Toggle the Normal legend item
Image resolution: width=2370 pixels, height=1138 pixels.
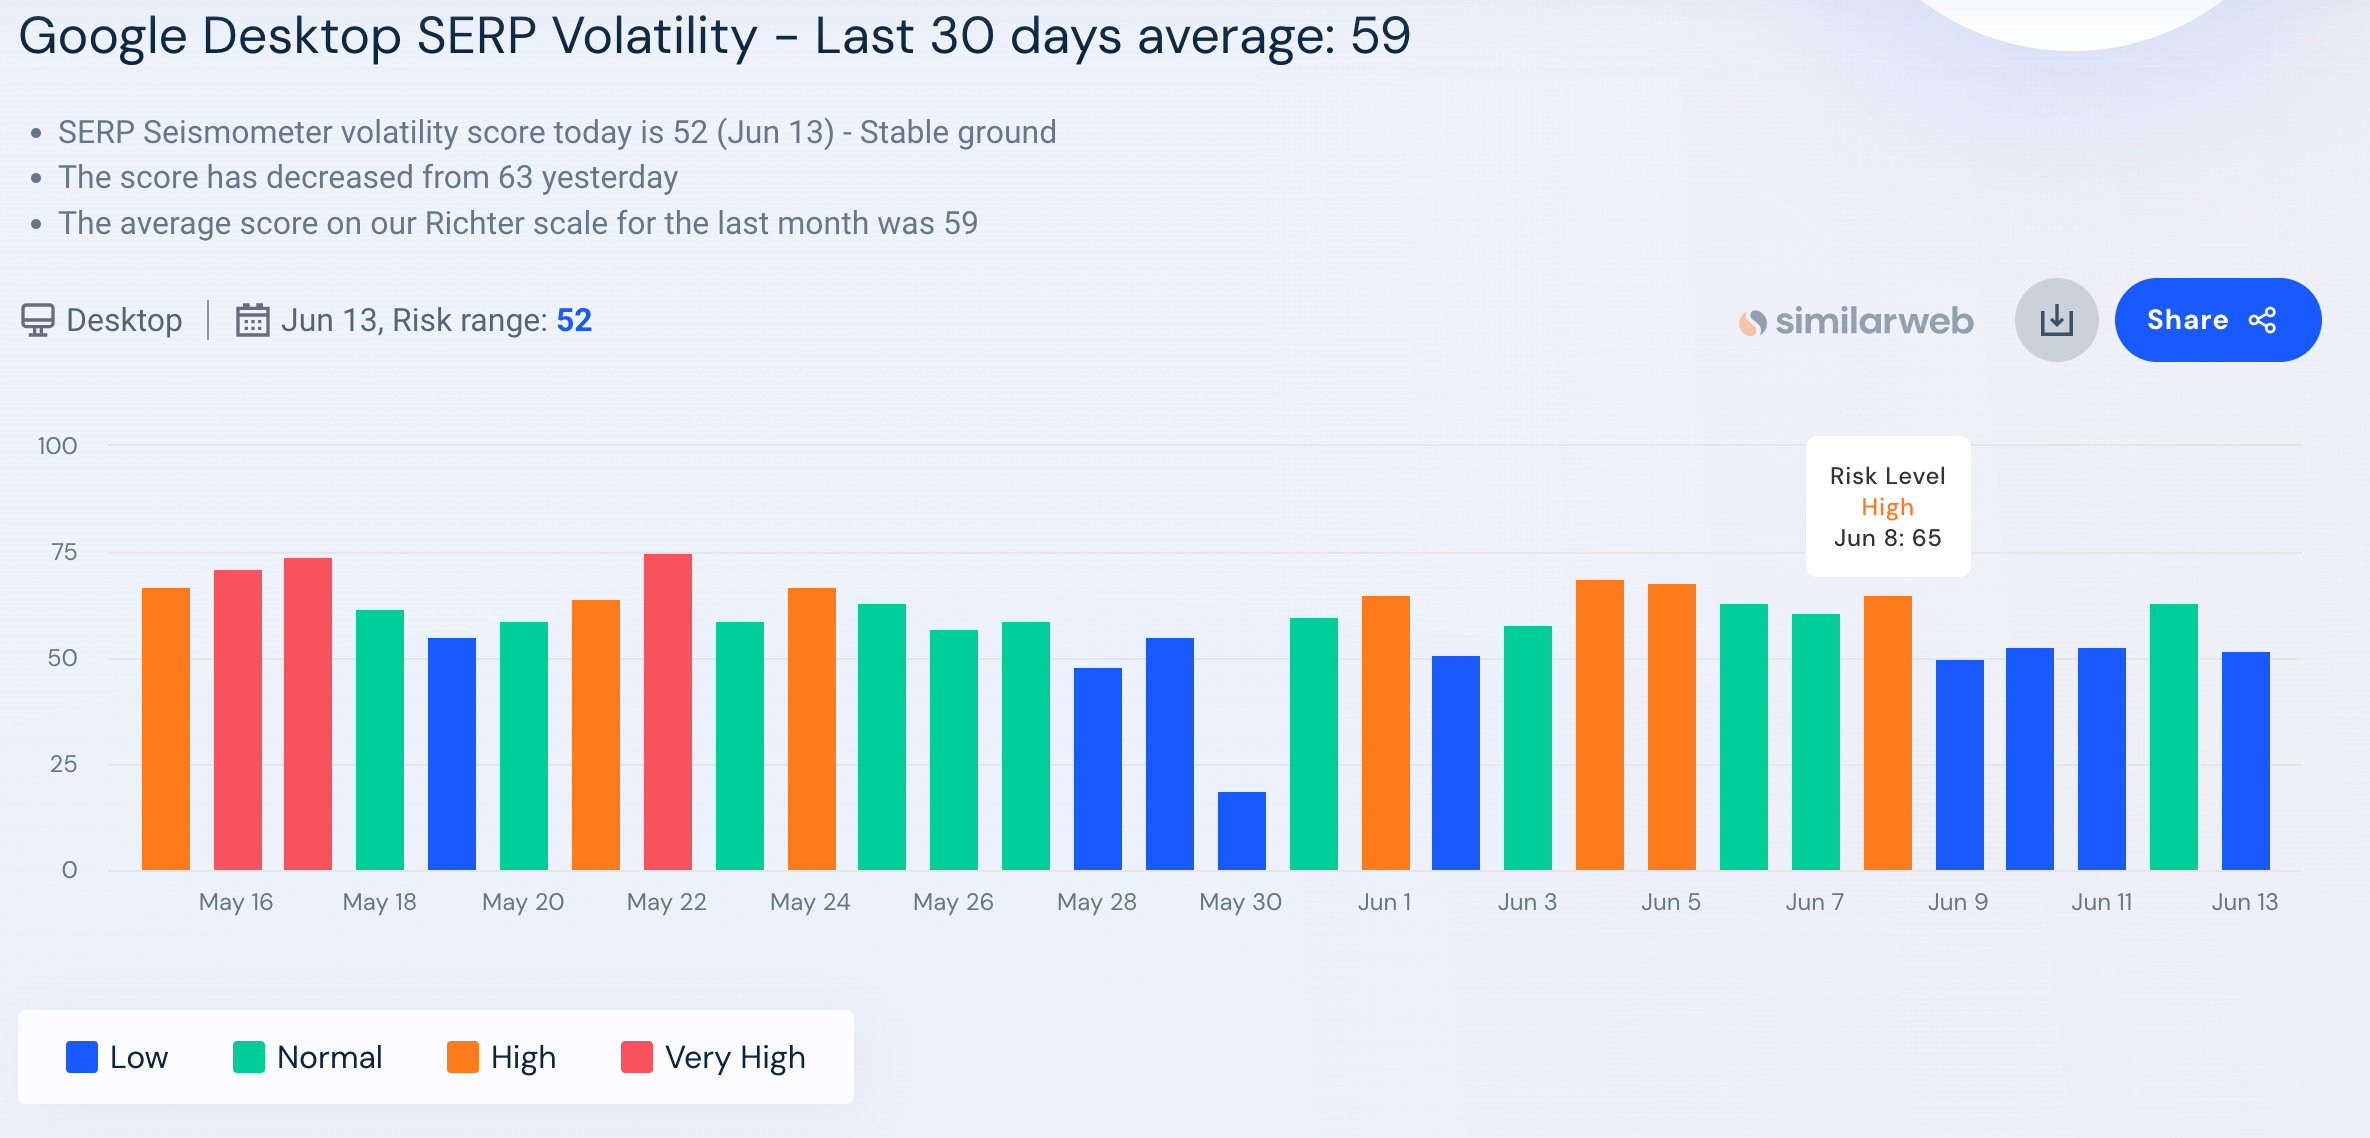(307, 1057)
